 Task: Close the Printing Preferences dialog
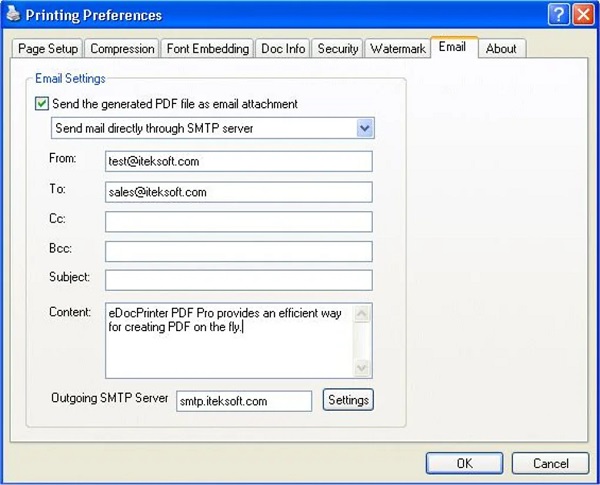pos(583,14)
